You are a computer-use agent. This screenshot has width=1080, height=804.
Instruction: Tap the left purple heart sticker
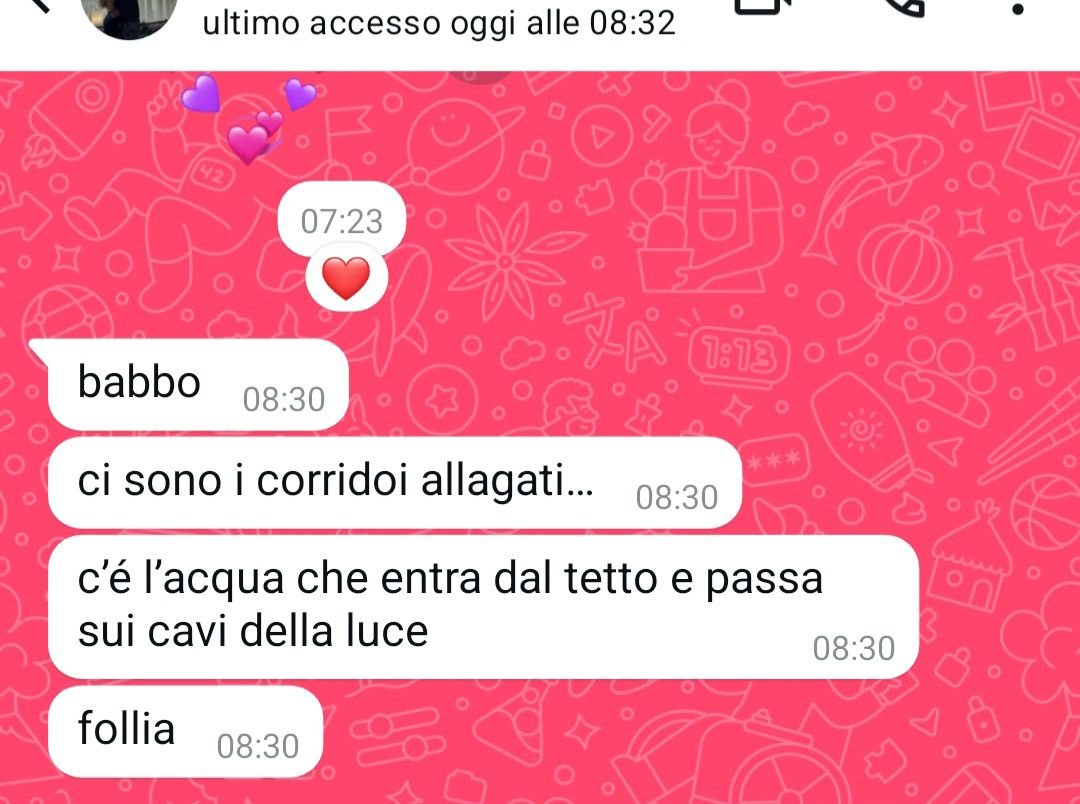(200, 94)
